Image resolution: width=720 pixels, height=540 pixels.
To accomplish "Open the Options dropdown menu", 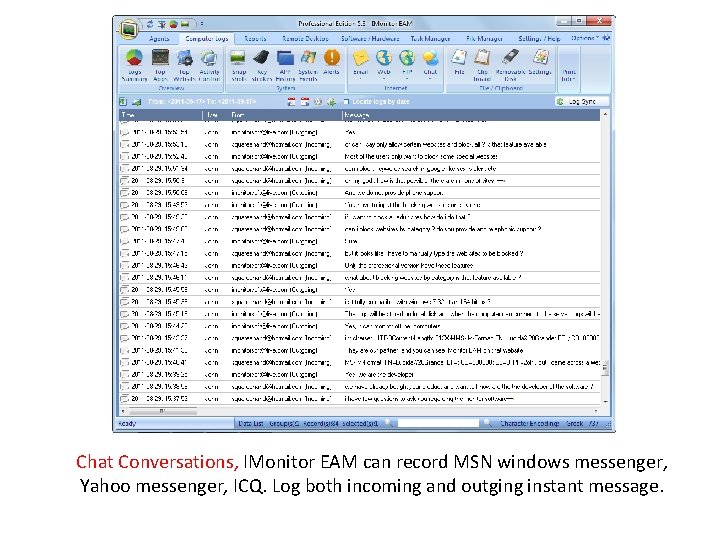I will click(x=585, y=38).
